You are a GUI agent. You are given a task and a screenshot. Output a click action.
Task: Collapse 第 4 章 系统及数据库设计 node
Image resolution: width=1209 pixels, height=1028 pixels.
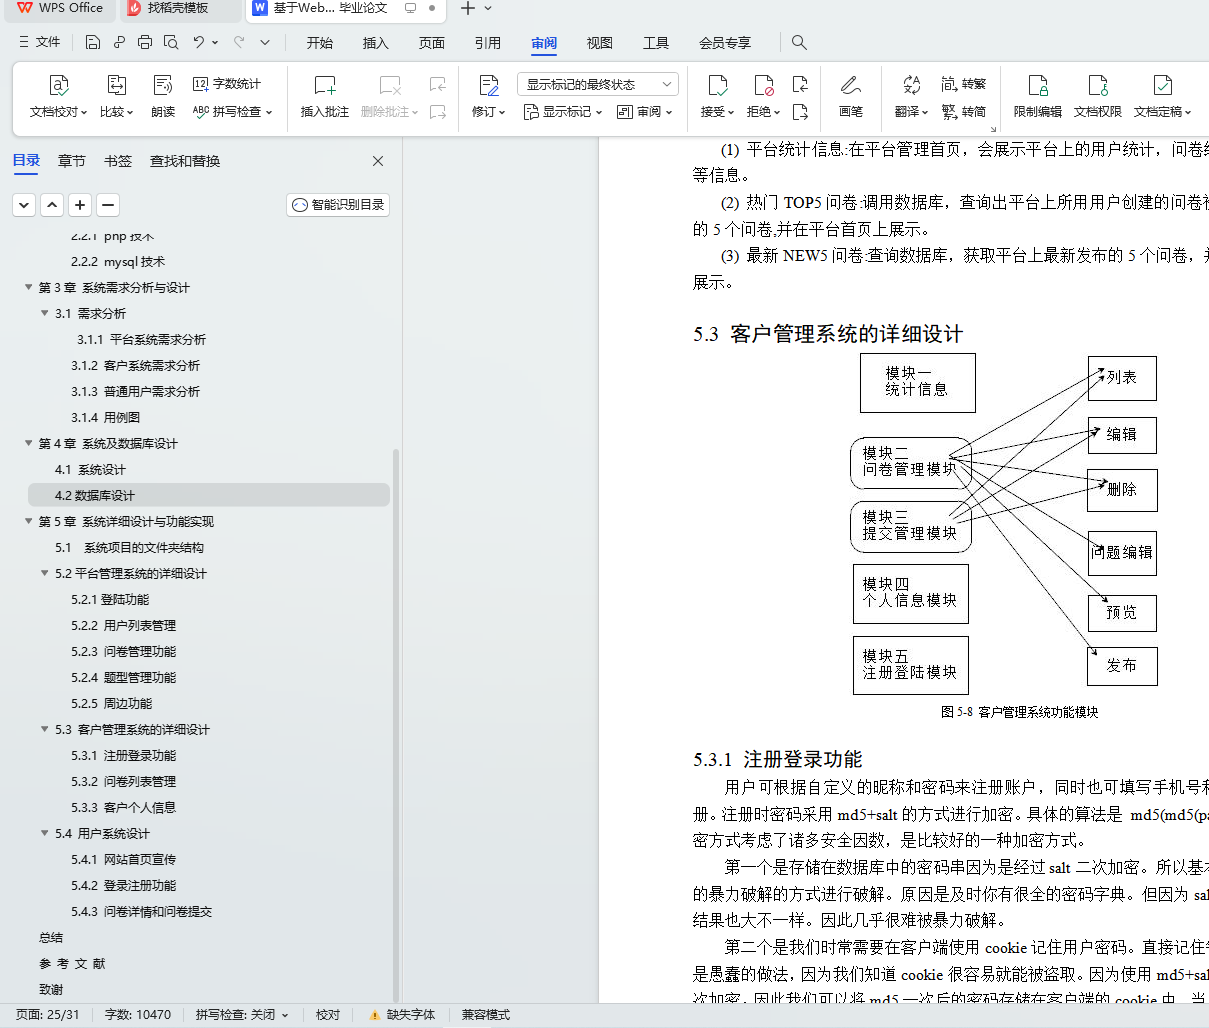pyautogui.click(x=29, y=443)
